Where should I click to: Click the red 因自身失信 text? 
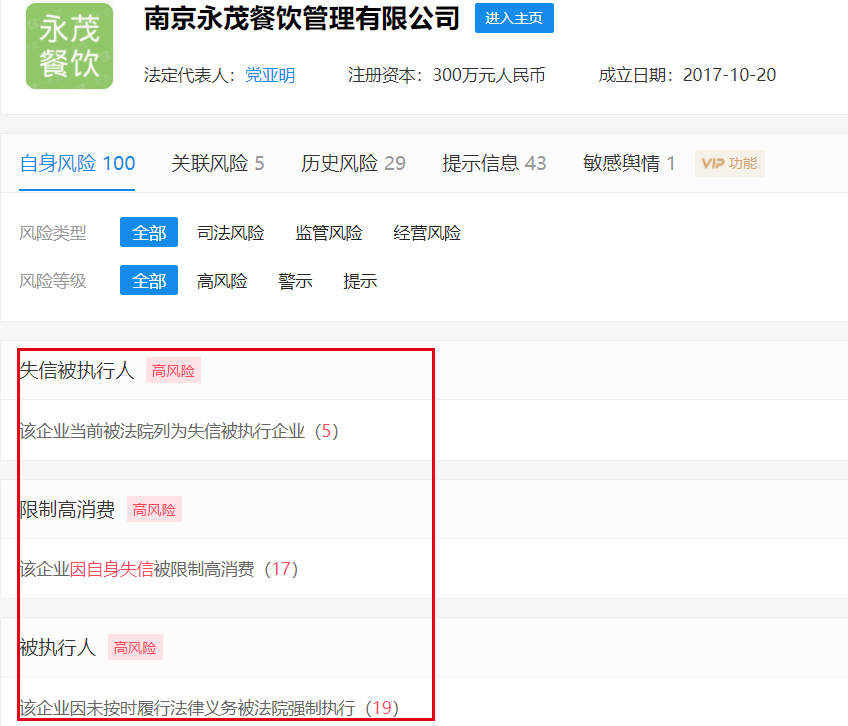[111, 569]
